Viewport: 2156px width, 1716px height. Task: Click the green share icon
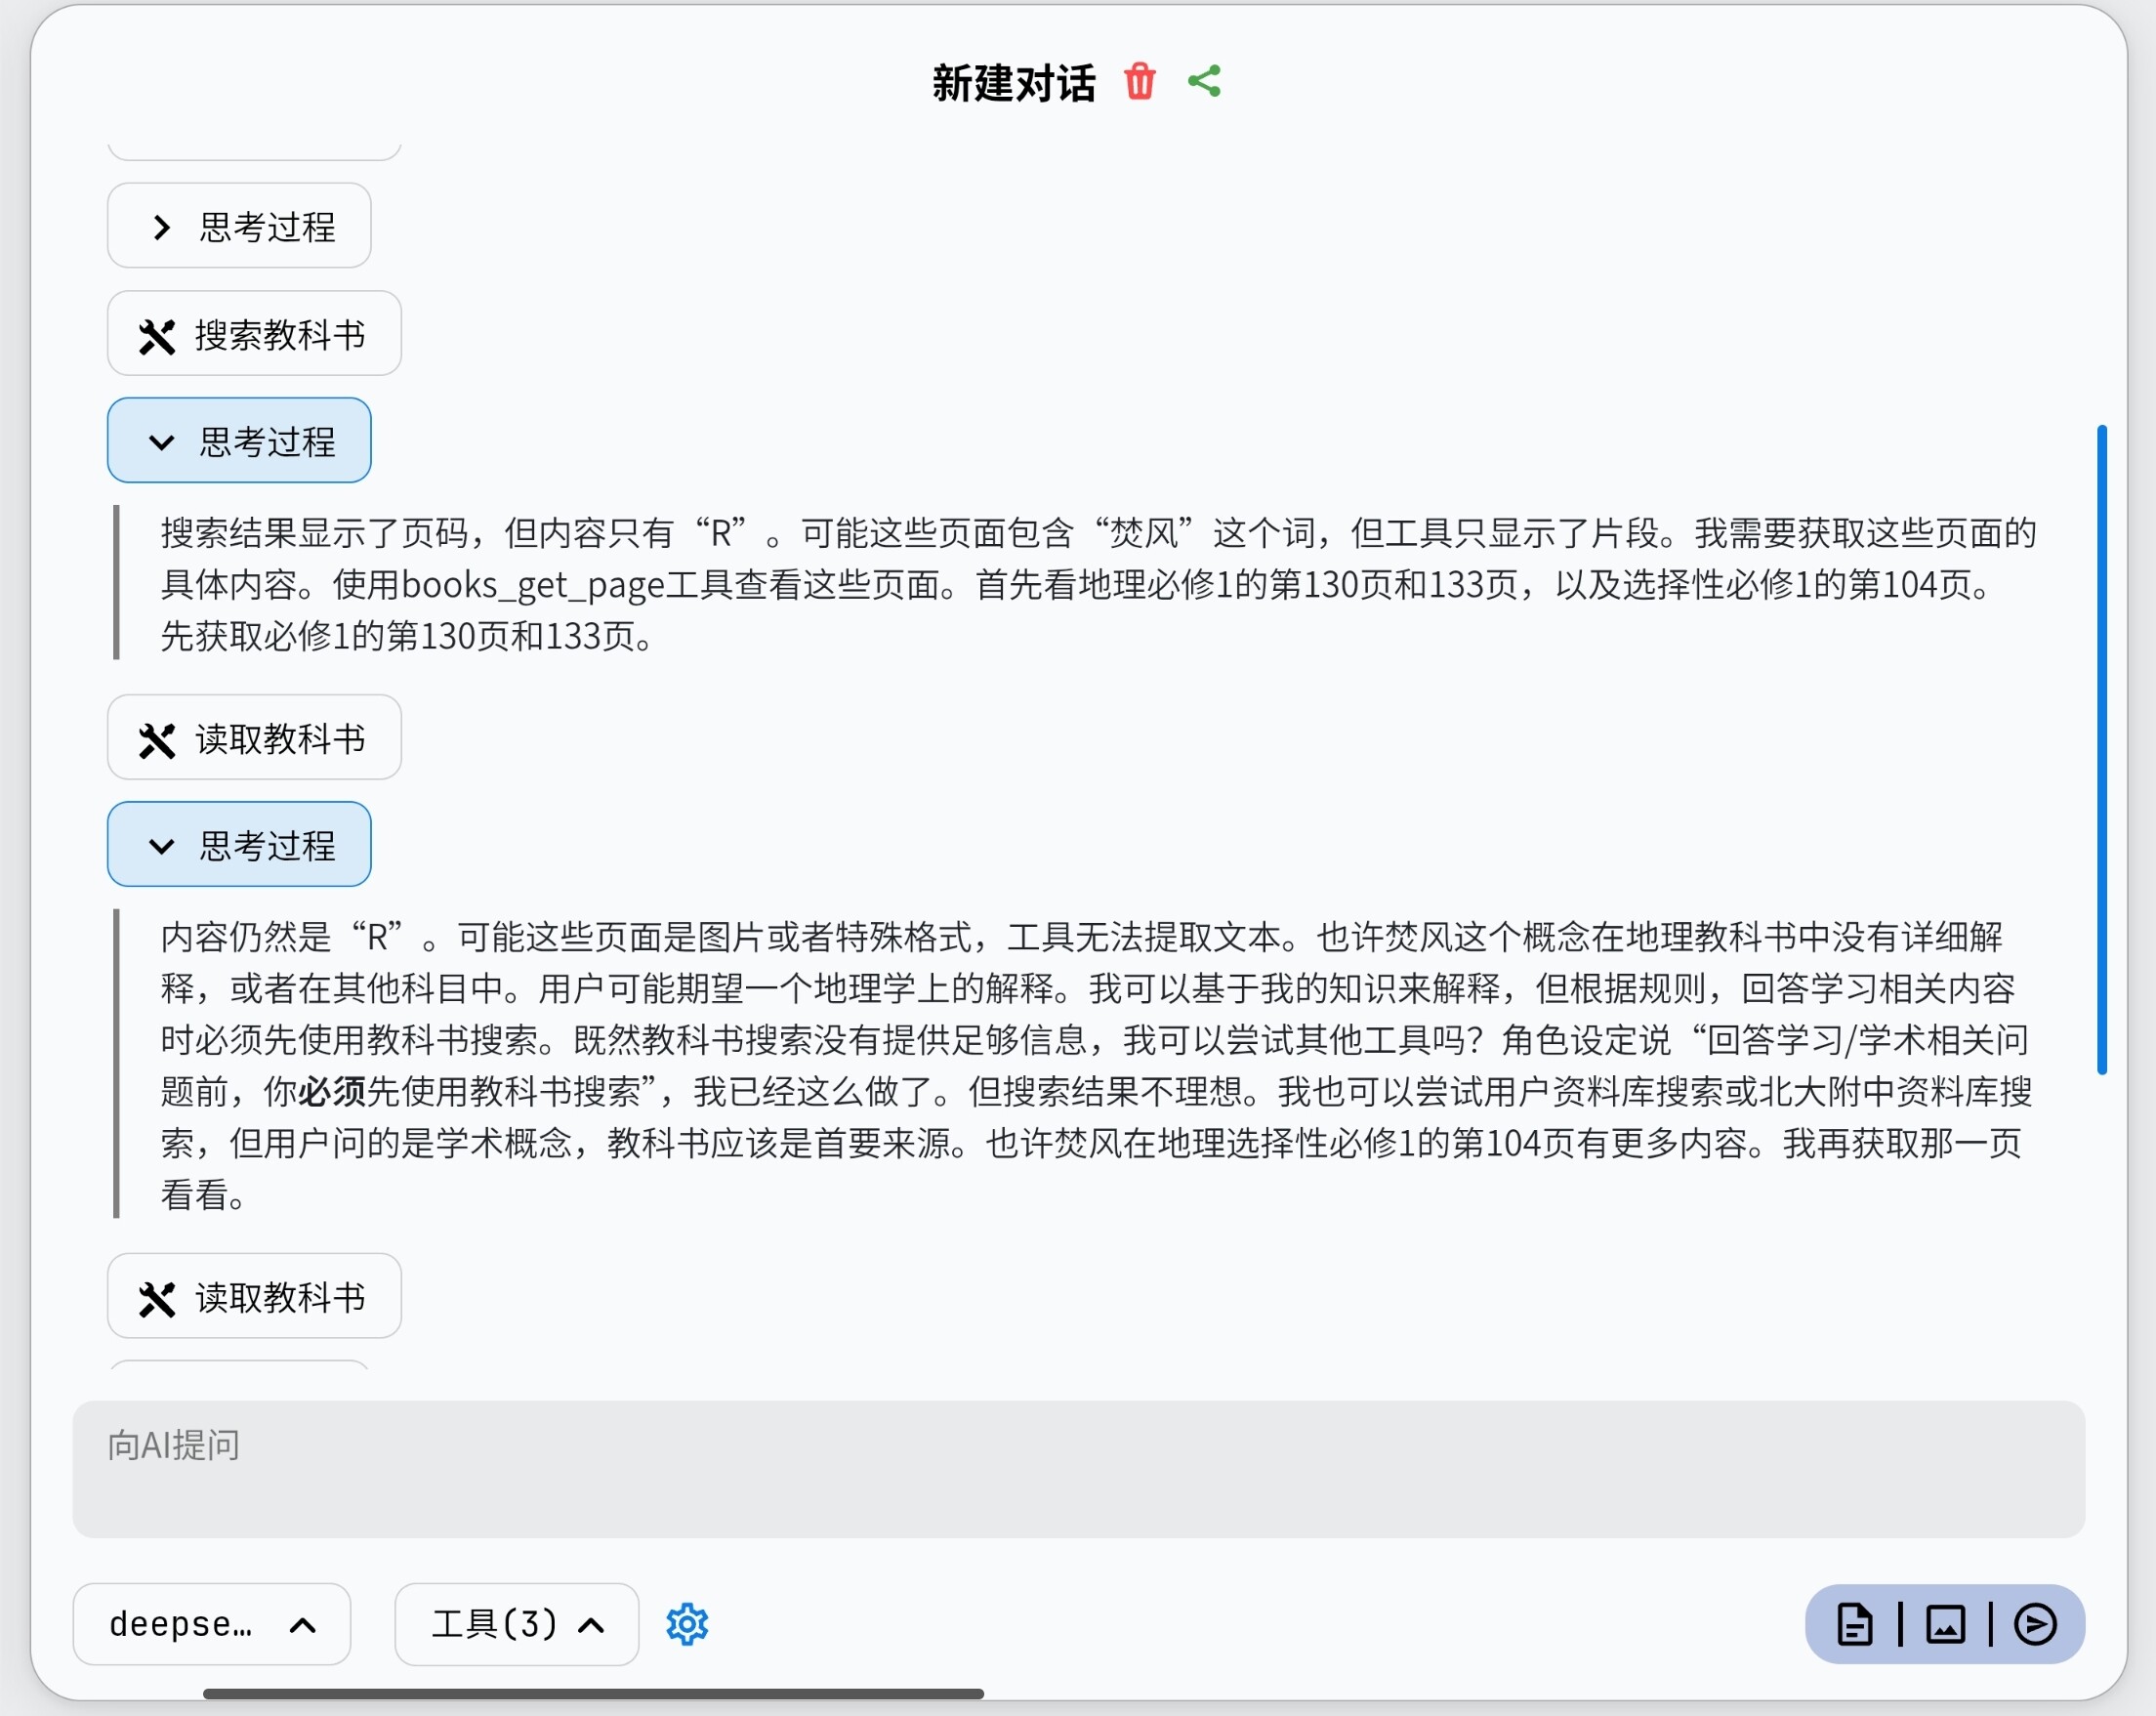click(1204, 82)
